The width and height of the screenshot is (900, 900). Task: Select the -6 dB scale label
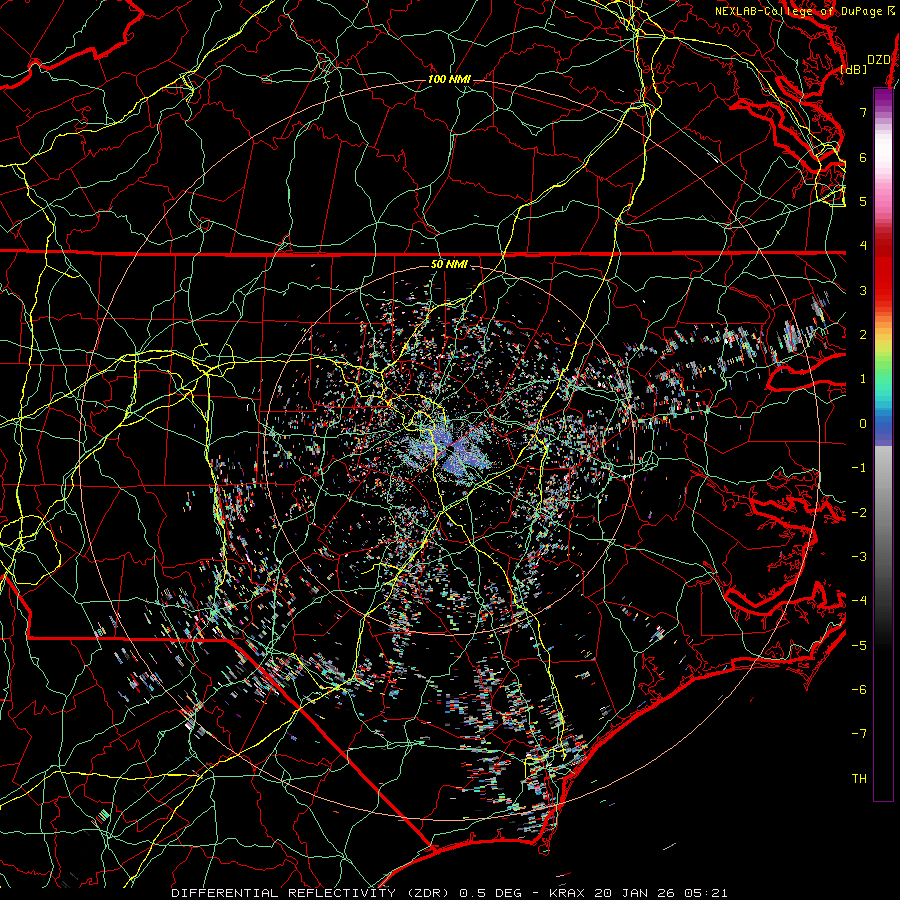[859, 690]
